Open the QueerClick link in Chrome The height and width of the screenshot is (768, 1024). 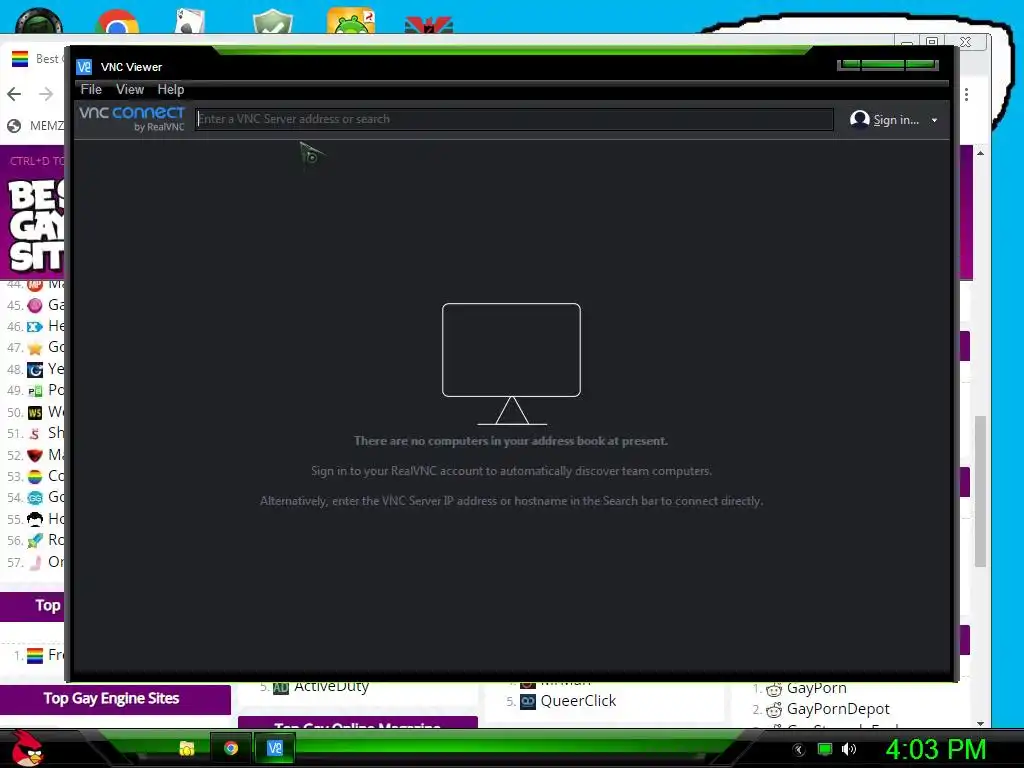click(x=578, y=701)
